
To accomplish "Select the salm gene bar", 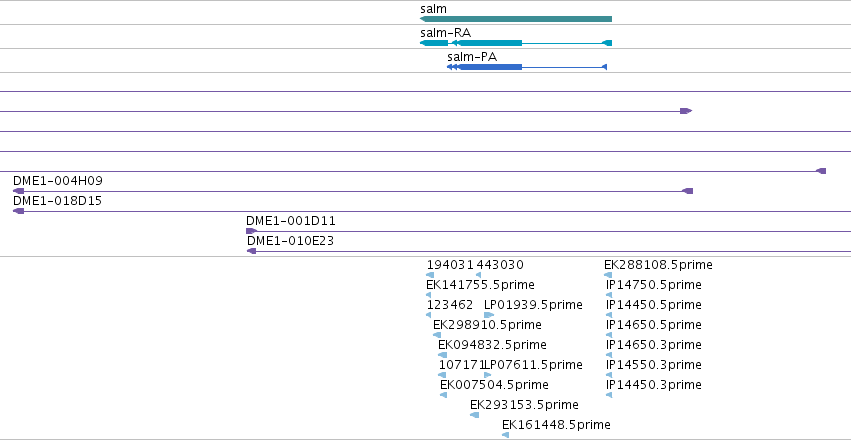I will pos(516,19).
